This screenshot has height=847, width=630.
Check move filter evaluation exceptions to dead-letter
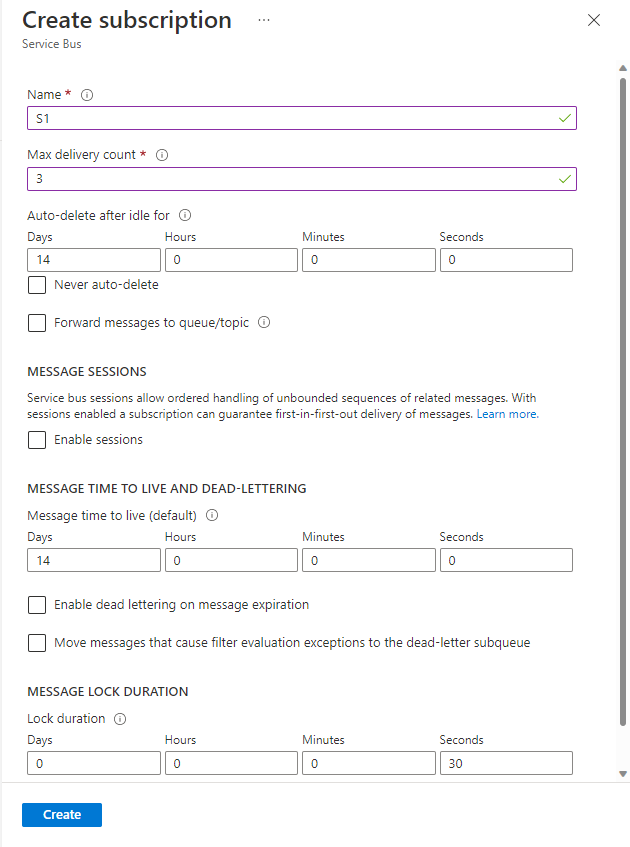click(37, 643)
